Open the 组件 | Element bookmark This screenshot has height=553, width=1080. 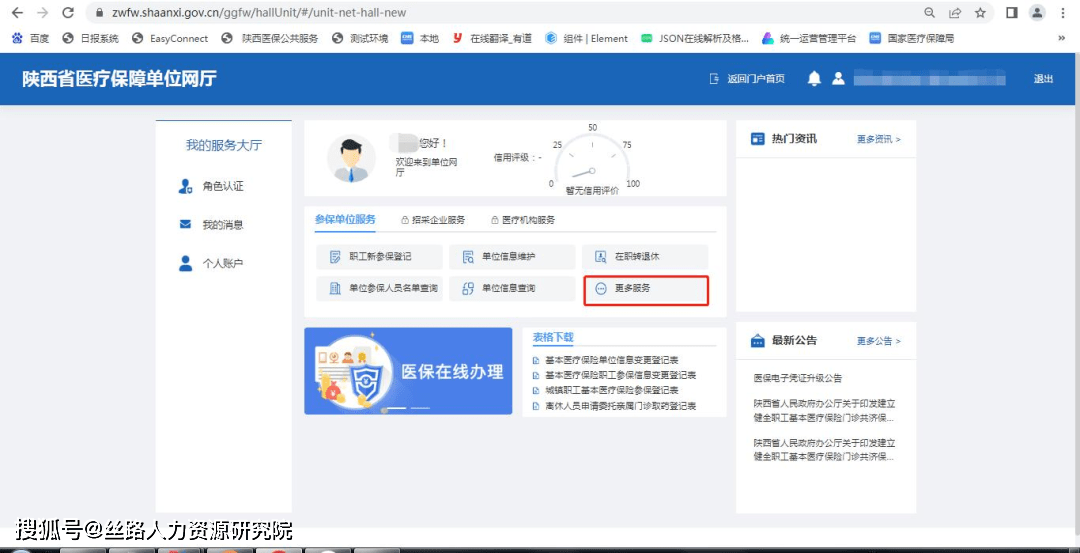[586, 39]
